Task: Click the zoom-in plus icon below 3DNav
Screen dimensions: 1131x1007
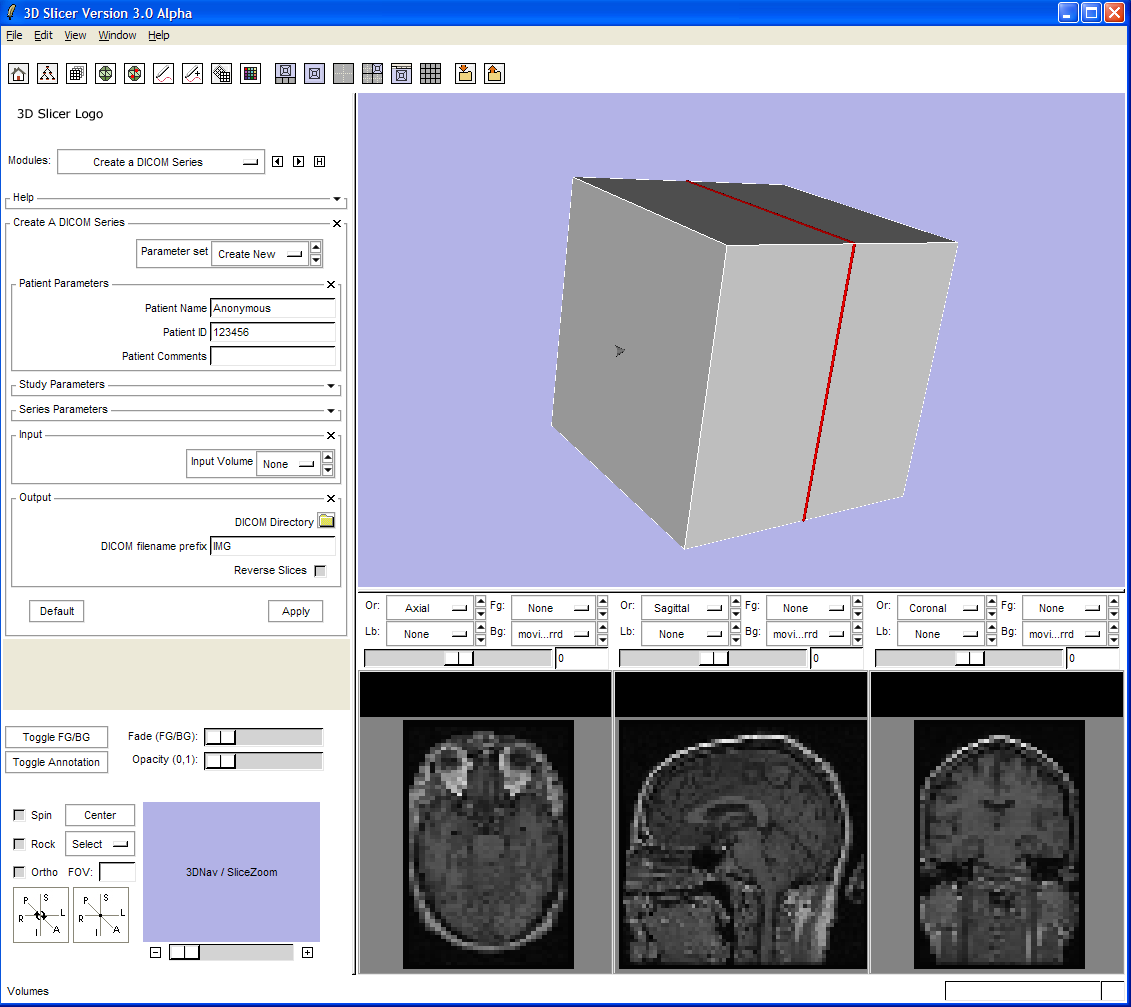Action: [x=307, y=952]
